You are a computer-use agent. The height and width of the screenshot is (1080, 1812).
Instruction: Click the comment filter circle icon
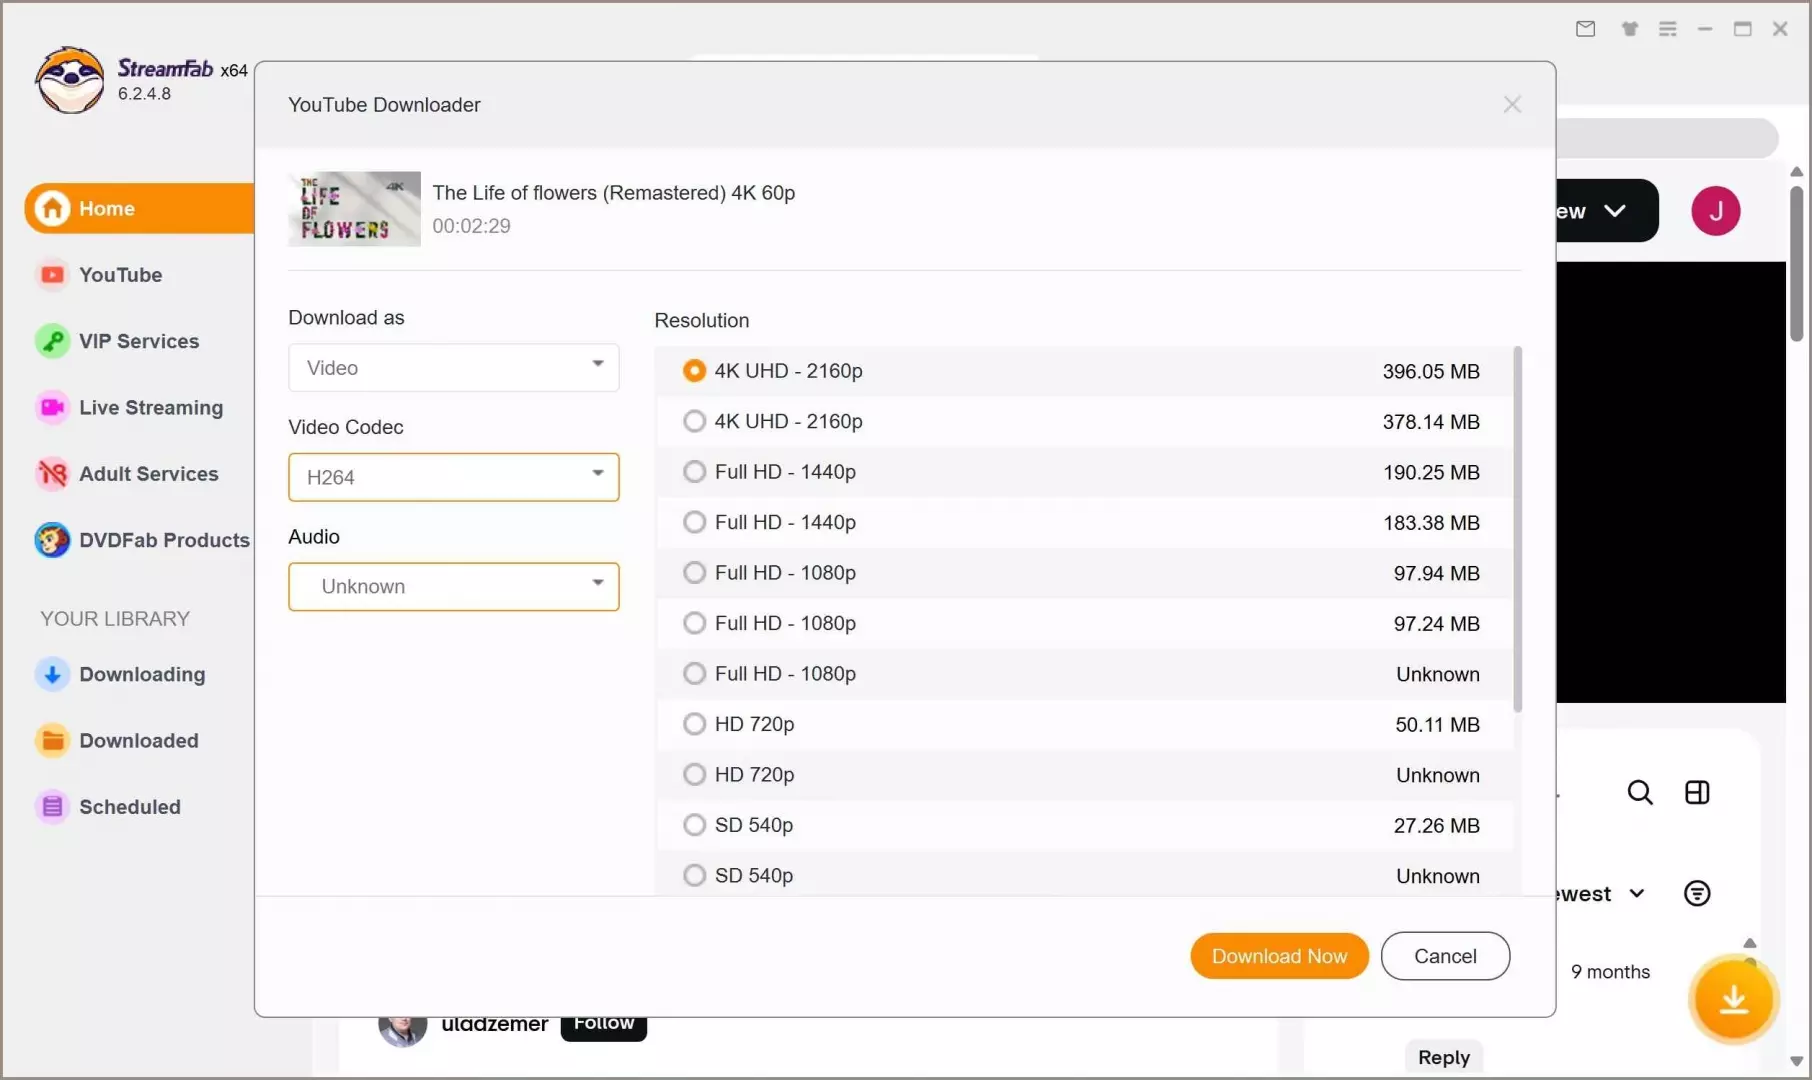pos(1697,893)
